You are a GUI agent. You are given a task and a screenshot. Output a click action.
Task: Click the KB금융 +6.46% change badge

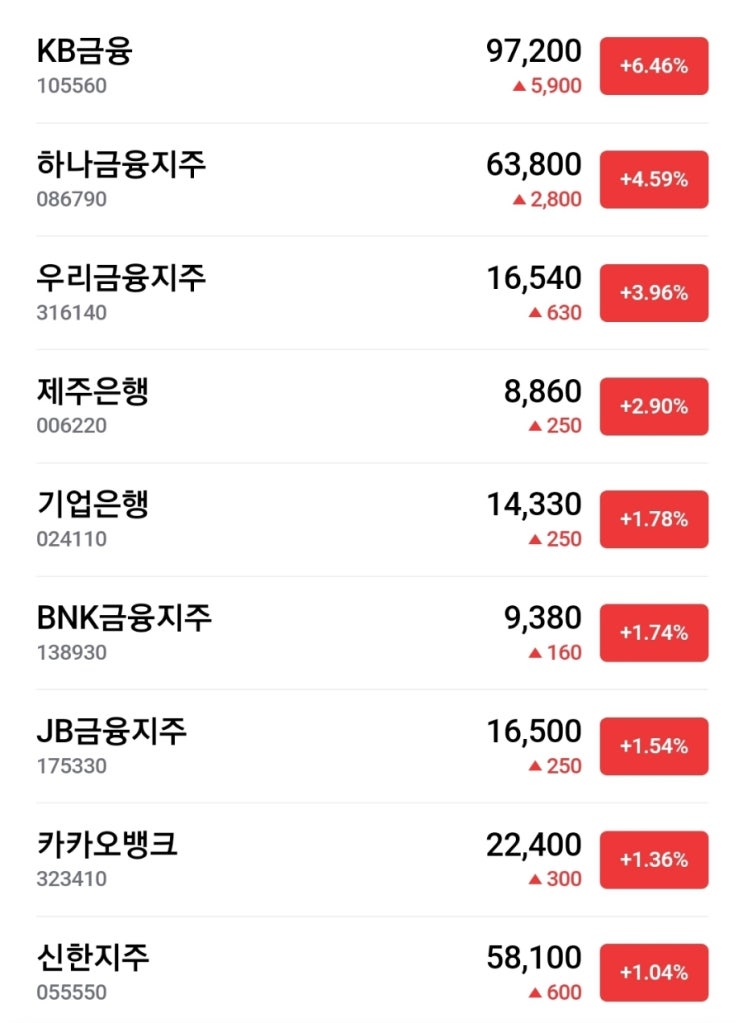pyautogui.click(x=653, y=66)
